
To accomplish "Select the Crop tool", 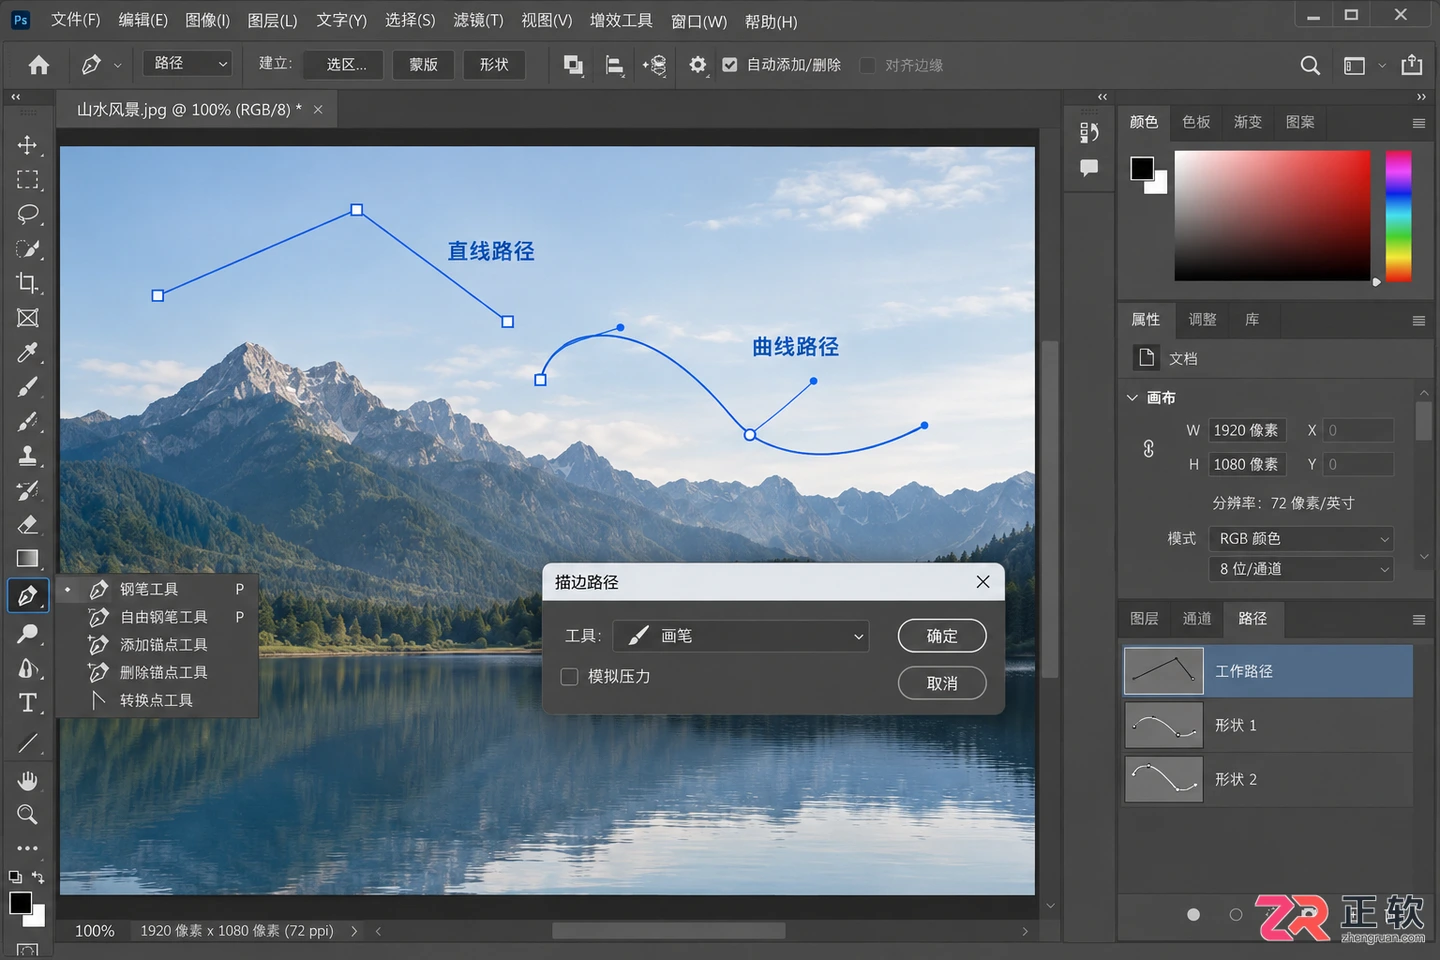I will click(x=27, y=283).
